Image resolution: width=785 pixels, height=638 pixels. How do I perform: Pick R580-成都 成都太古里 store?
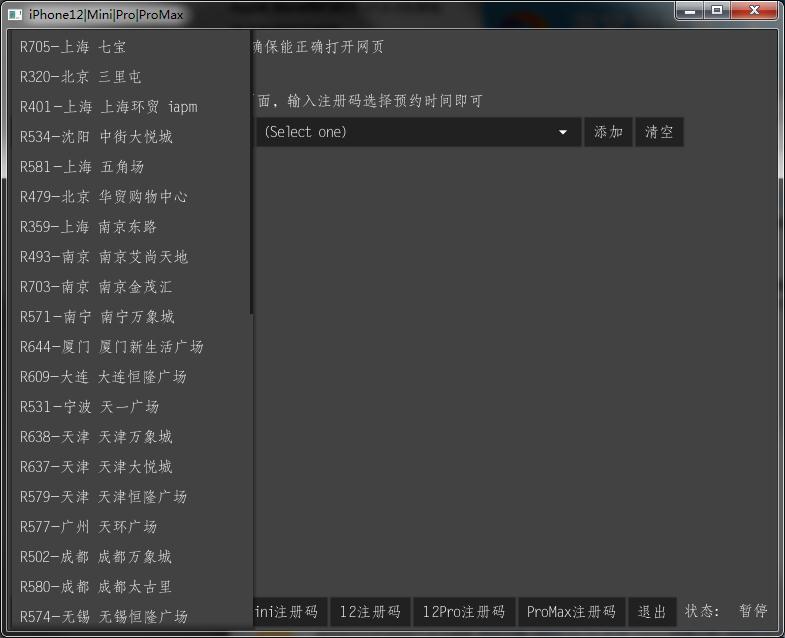tap(96, 587)
